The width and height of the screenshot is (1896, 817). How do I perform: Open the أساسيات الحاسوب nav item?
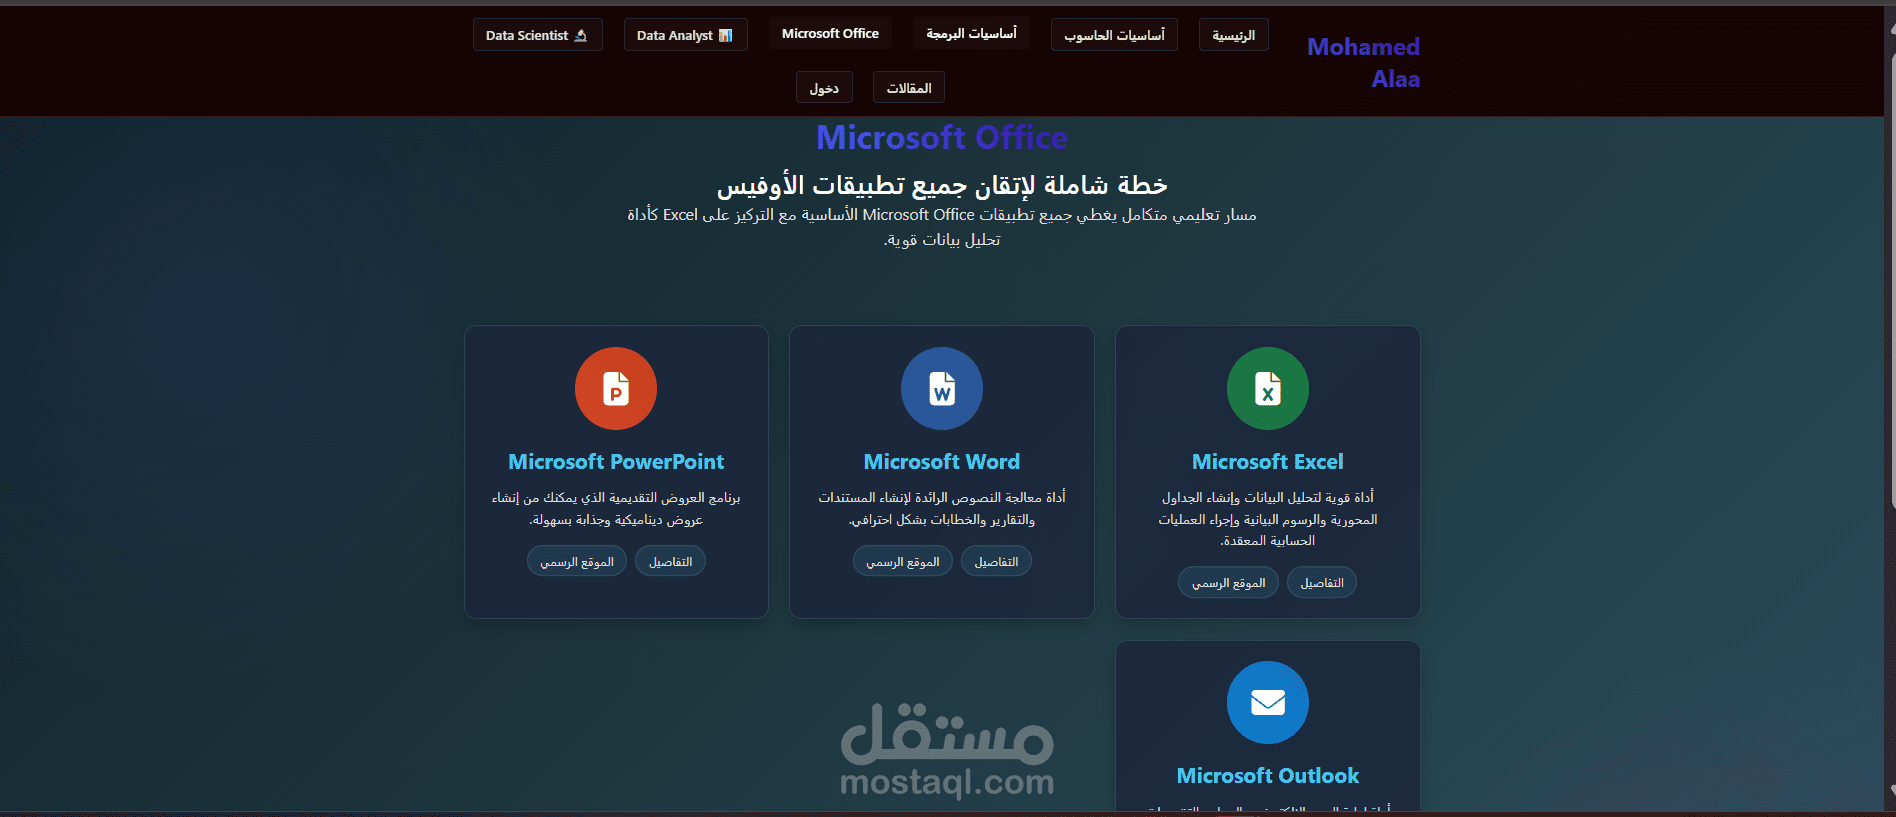pyautogui.click(x=1114, y=35)
